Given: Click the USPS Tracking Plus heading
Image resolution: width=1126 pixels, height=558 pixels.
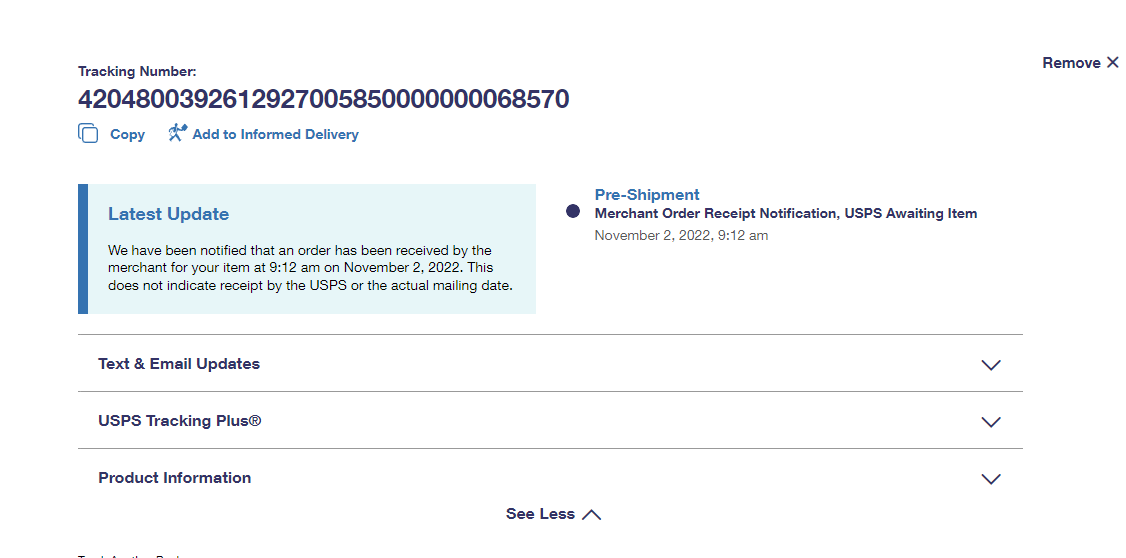Looking at the screenshot, I should click(x=180, y=421).
